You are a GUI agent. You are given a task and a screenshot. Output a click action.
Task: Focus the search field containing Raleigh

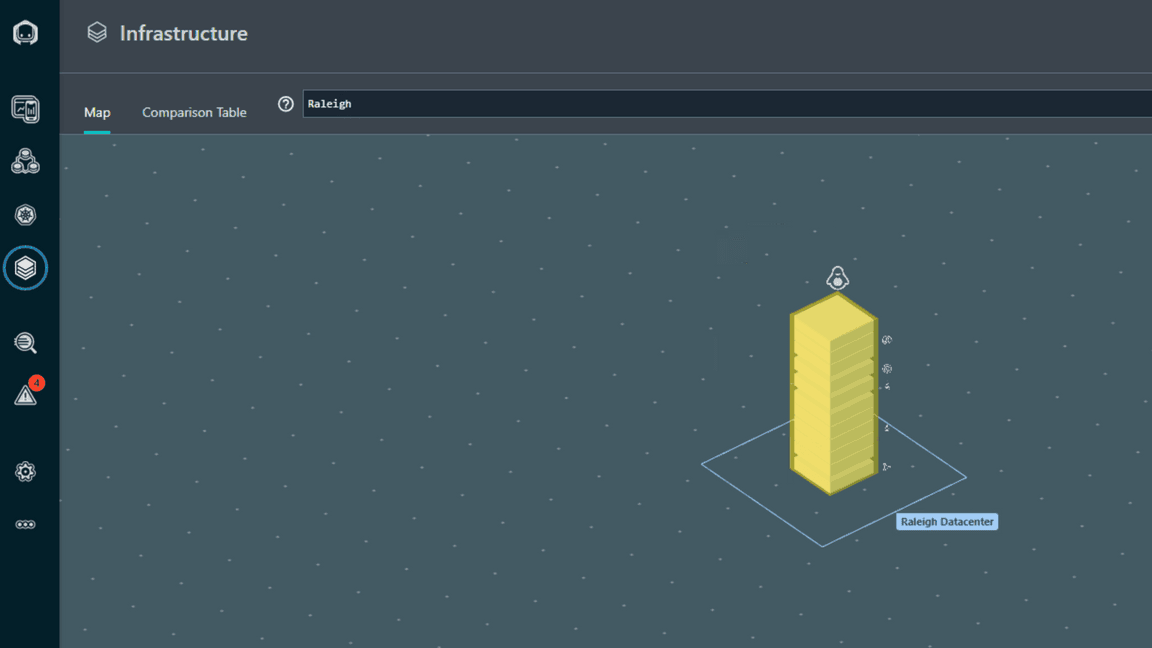pyautogui.click(x=720, y=104)
